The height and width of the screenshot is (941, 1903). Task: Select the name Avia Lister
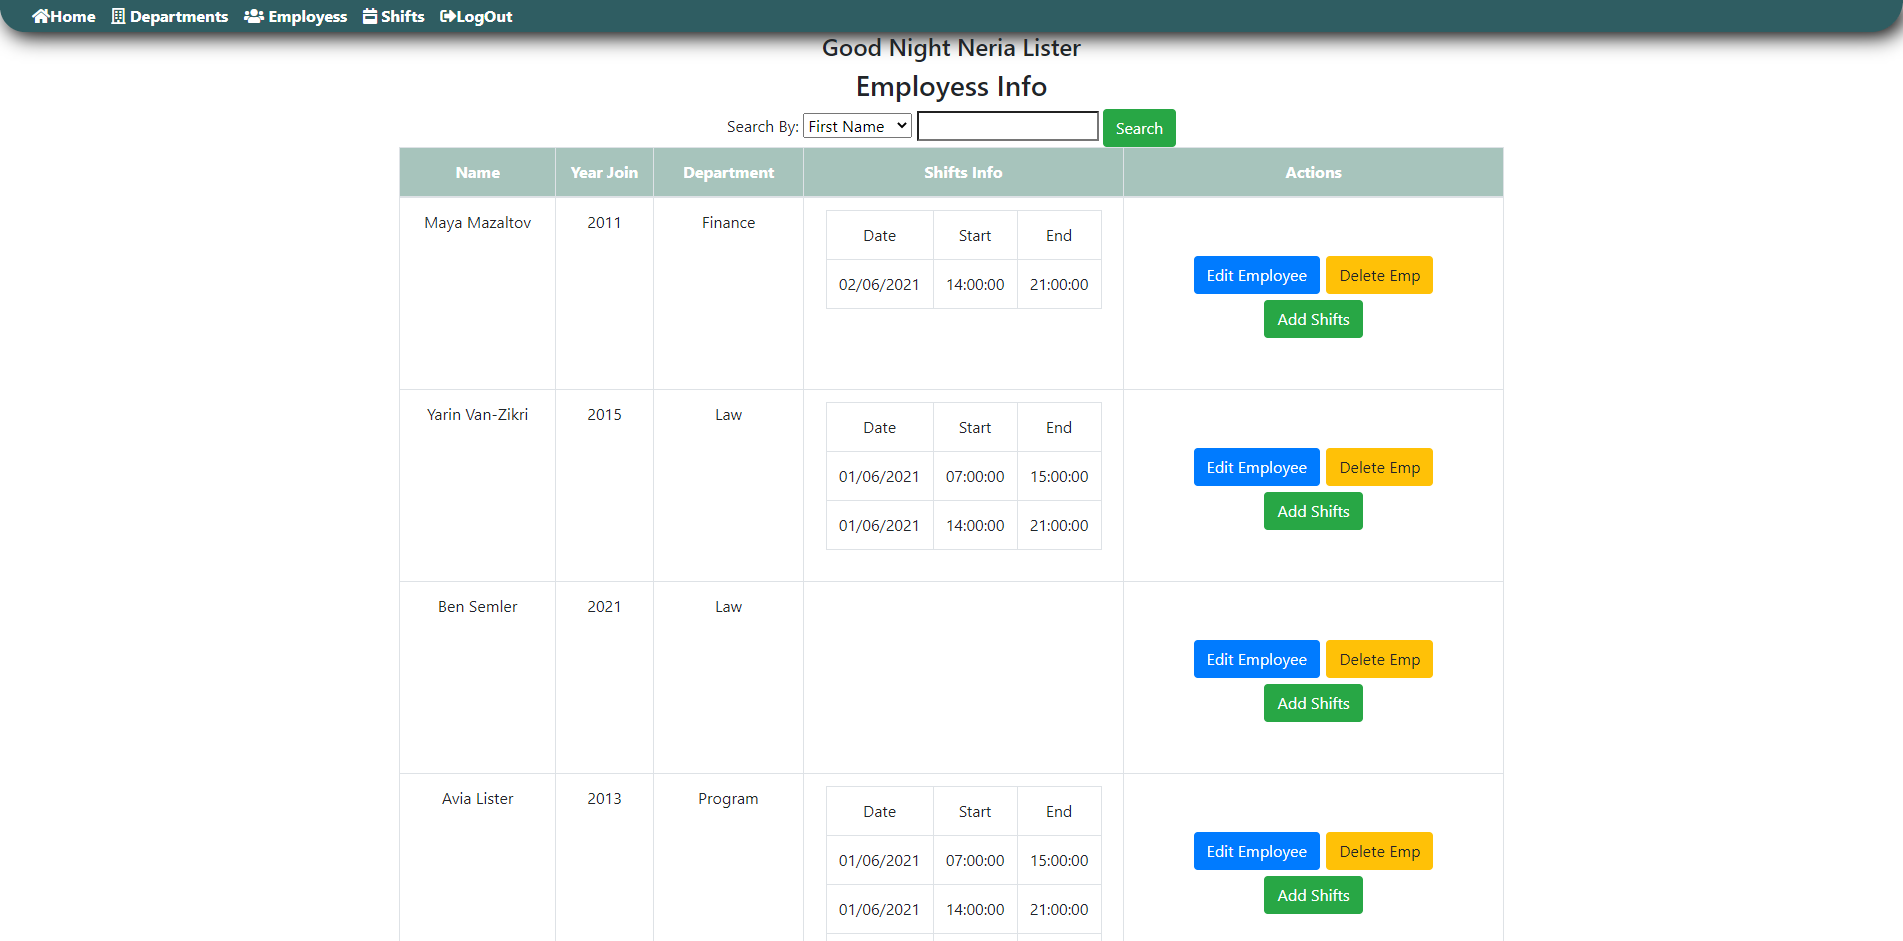pos(478,798)
